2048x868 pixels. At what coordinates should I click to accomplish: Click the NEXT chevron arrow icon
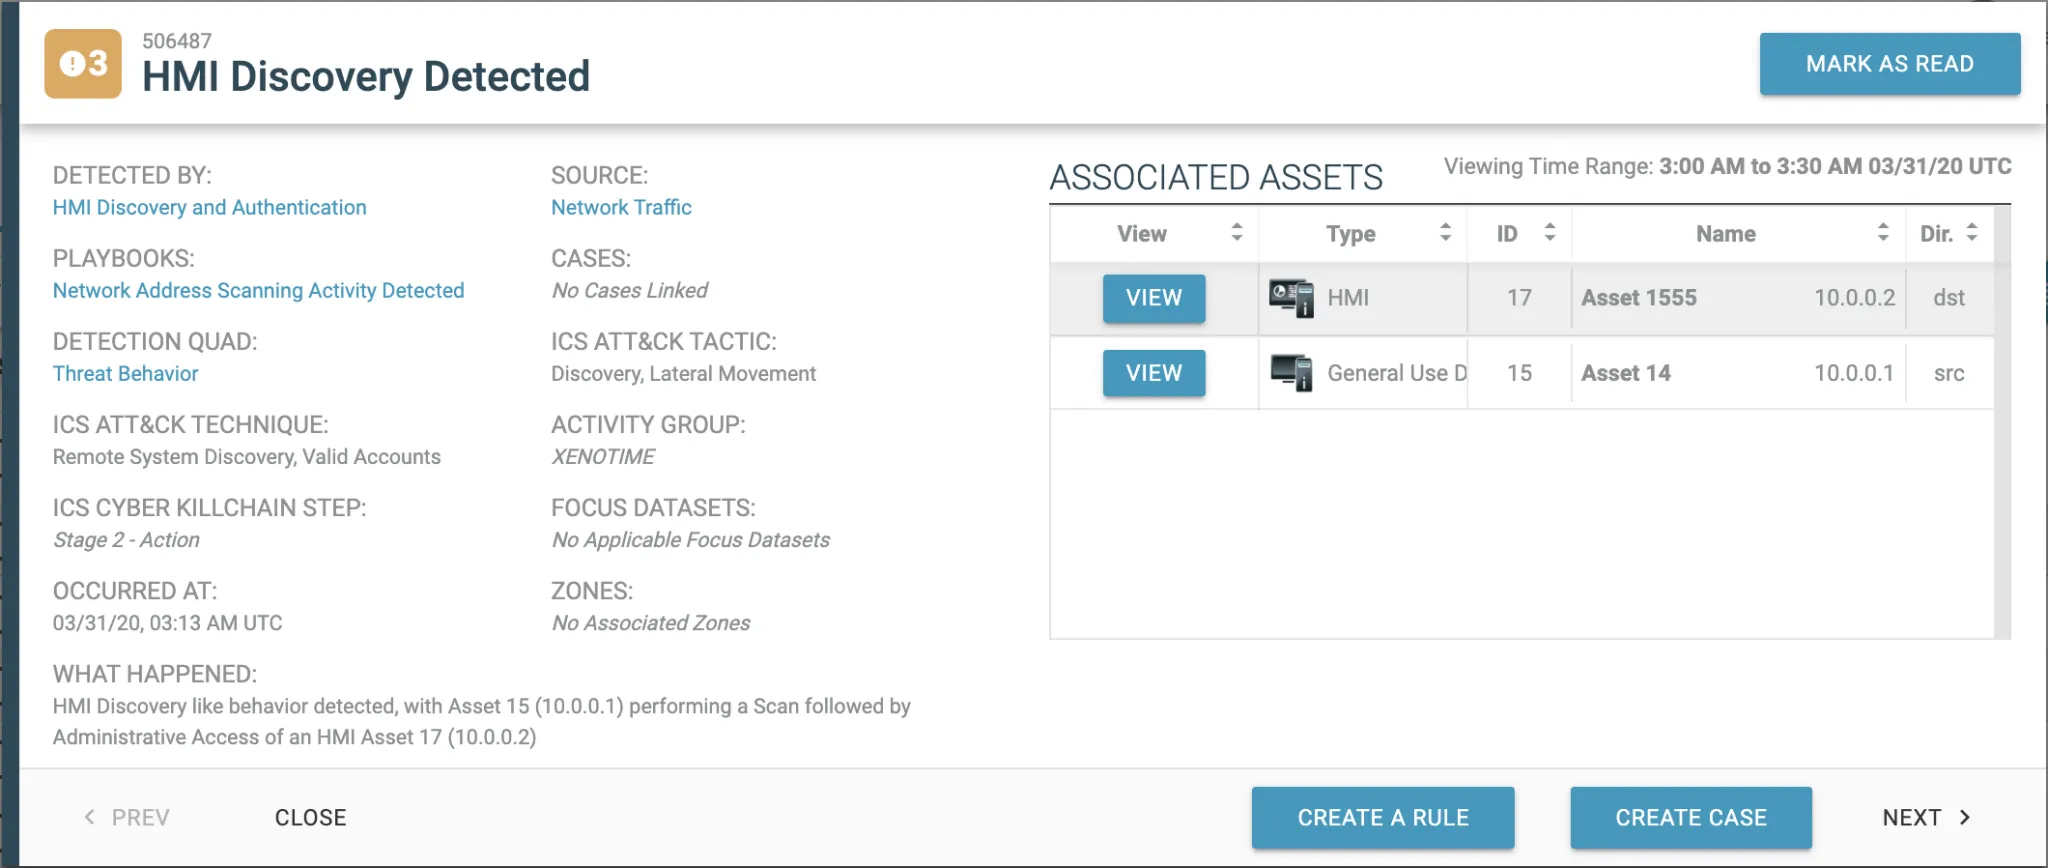[x=1965, y=817]
